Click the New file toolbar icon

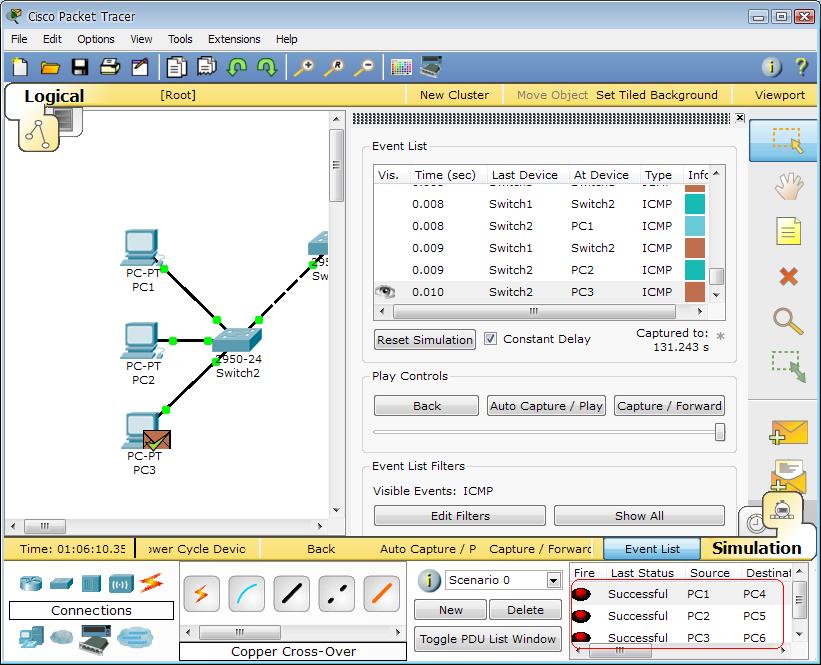(x=20, y=68)
